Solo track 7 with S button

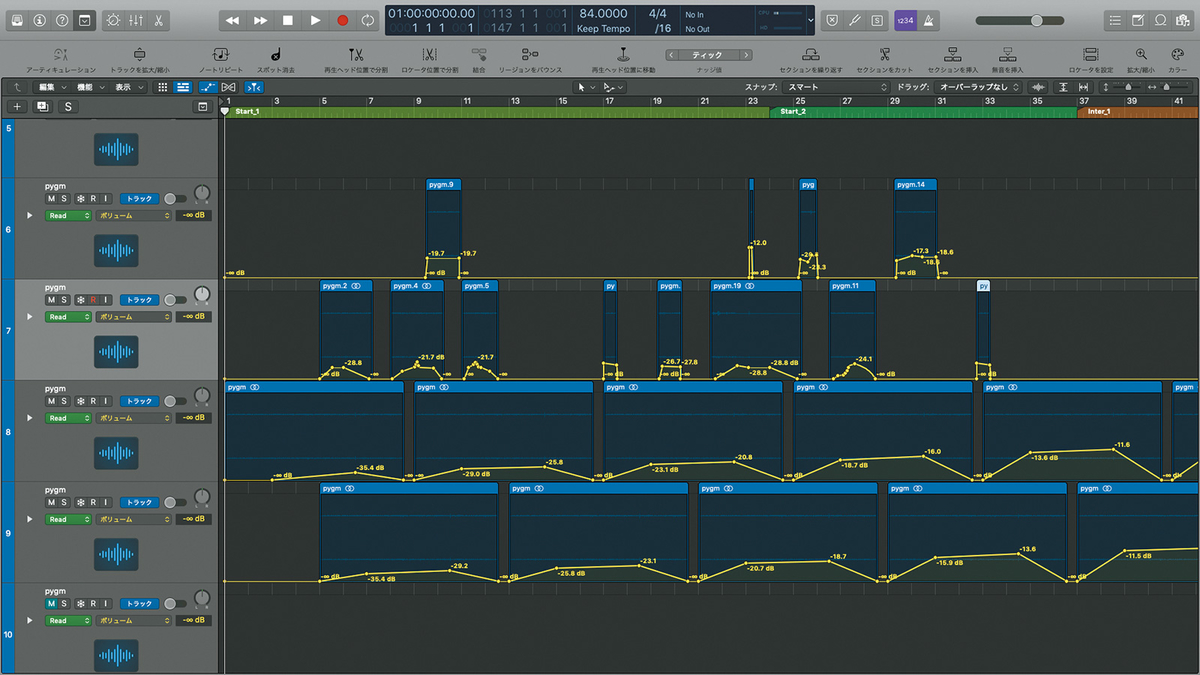[x=64, y=300]
